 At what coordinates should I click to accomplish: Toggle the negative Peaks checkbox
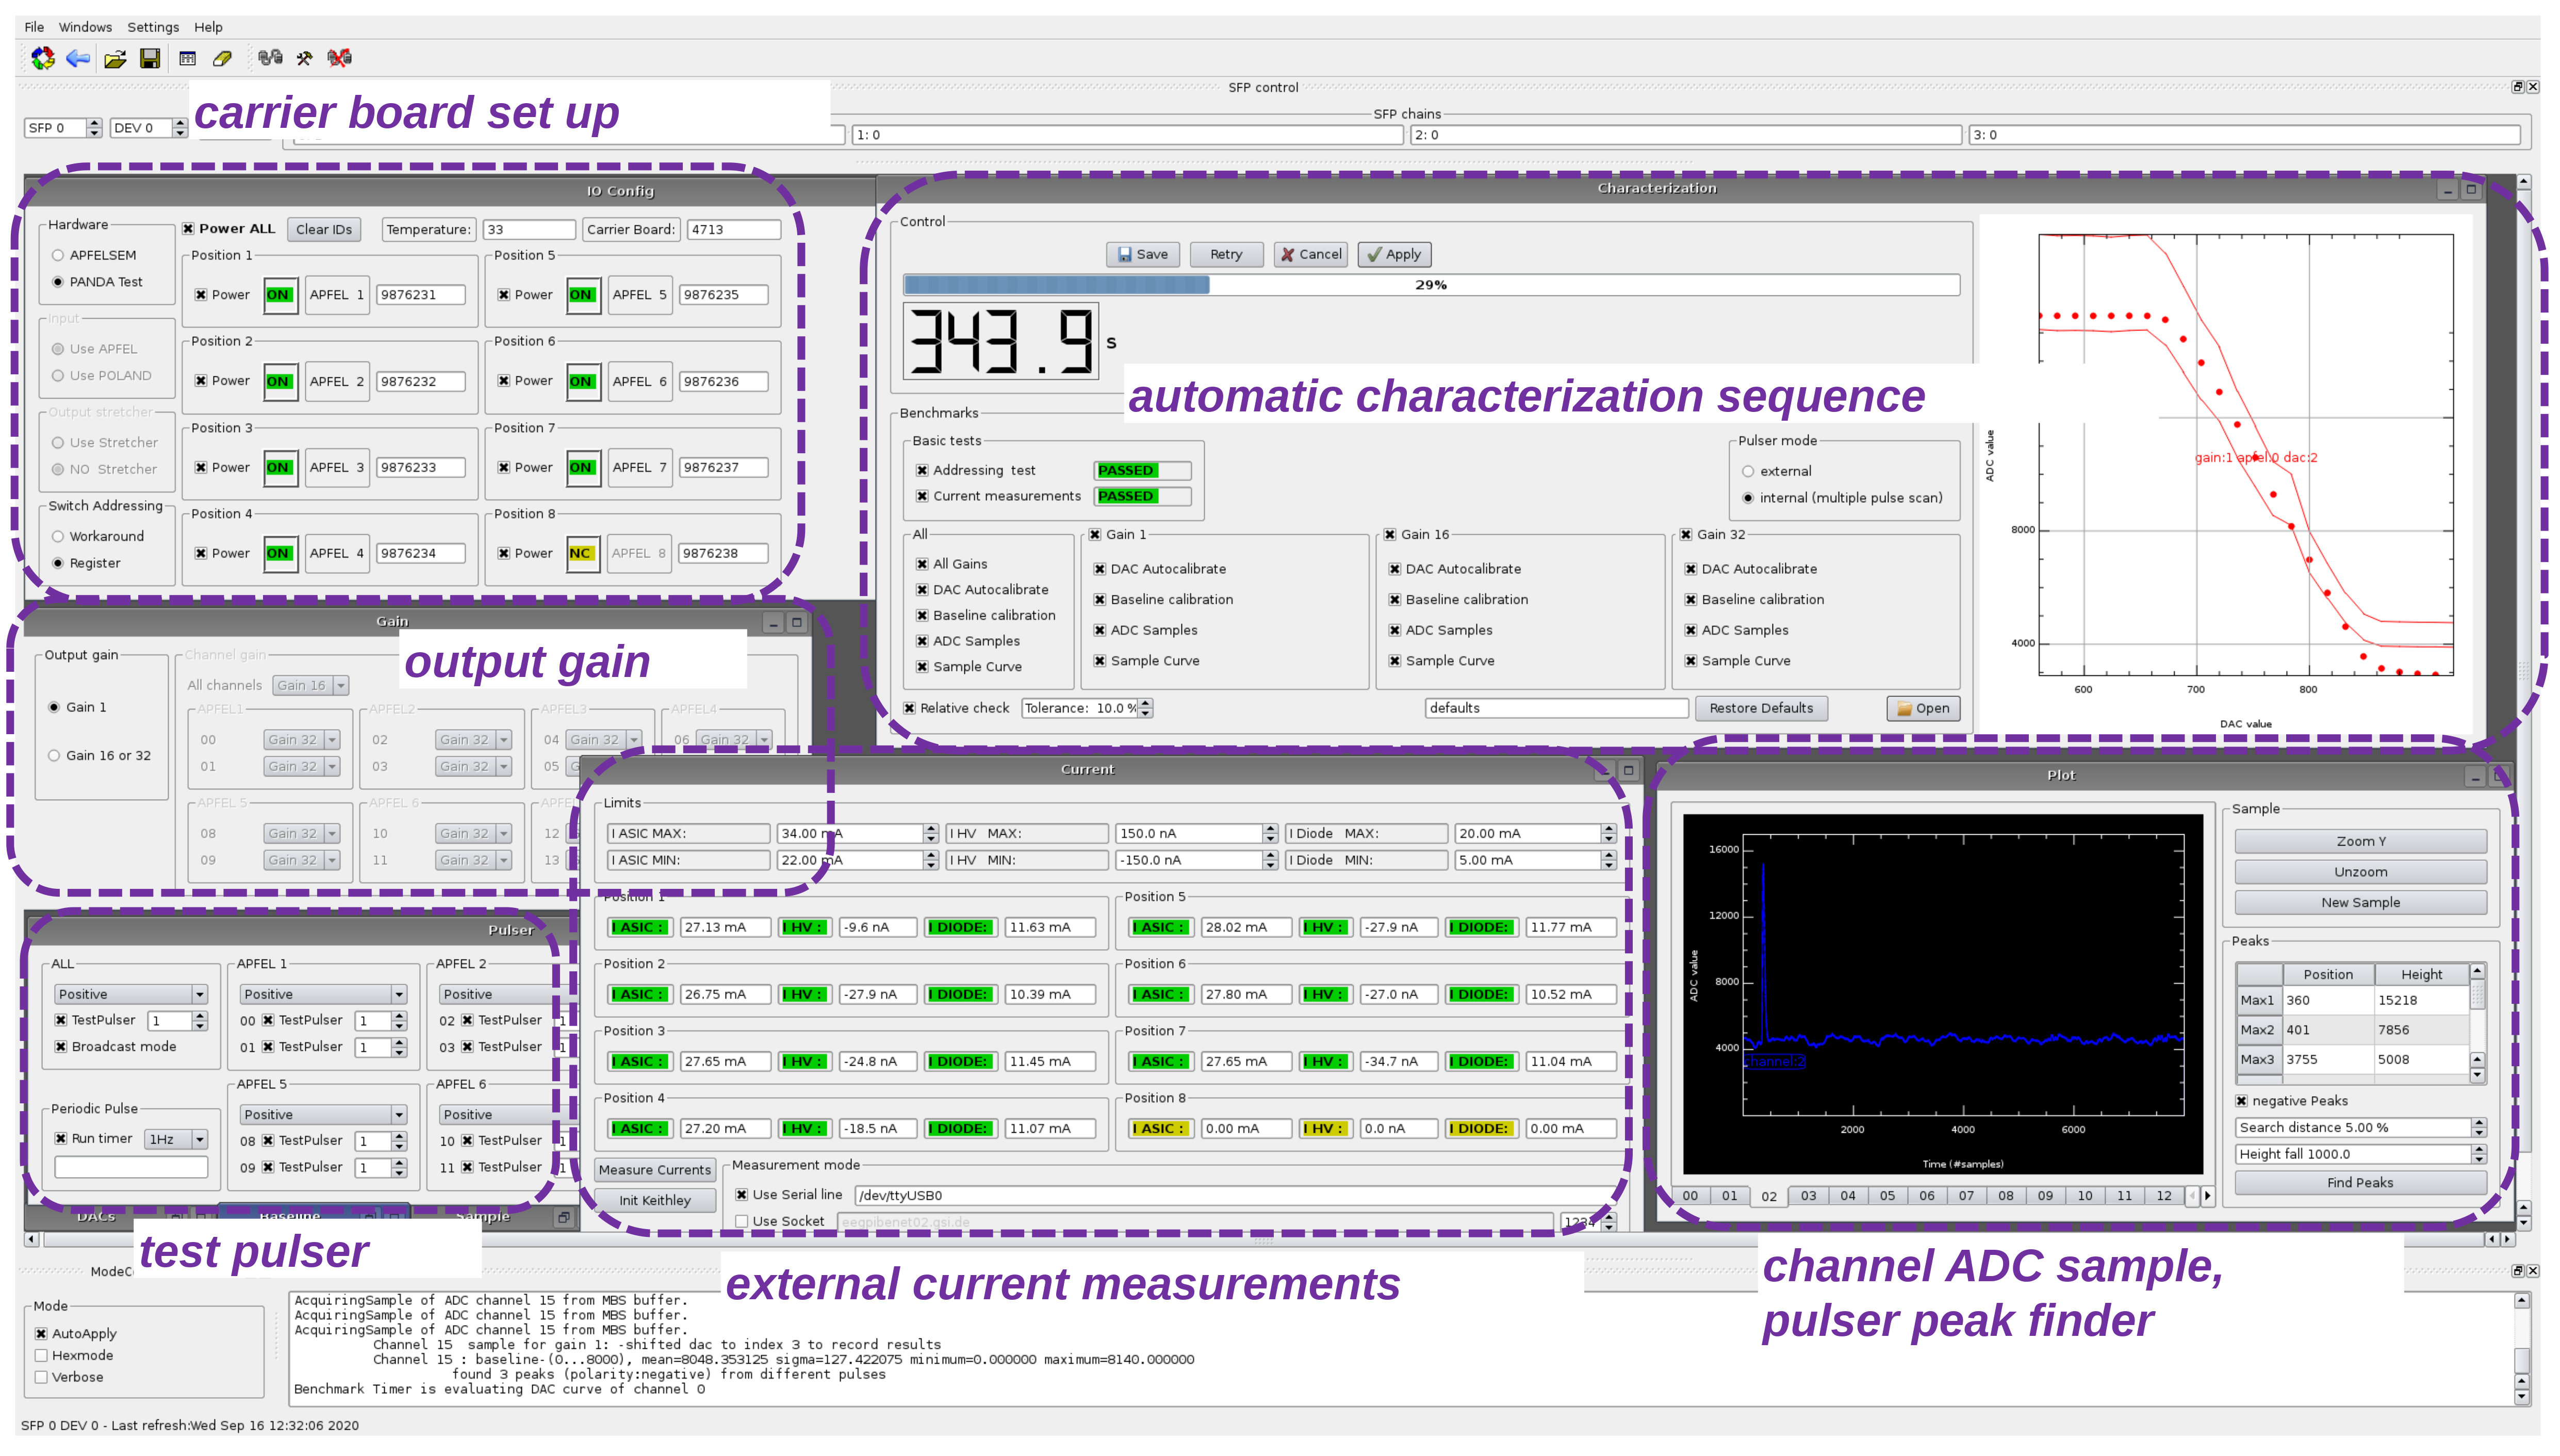(x=2241, y=1101)
